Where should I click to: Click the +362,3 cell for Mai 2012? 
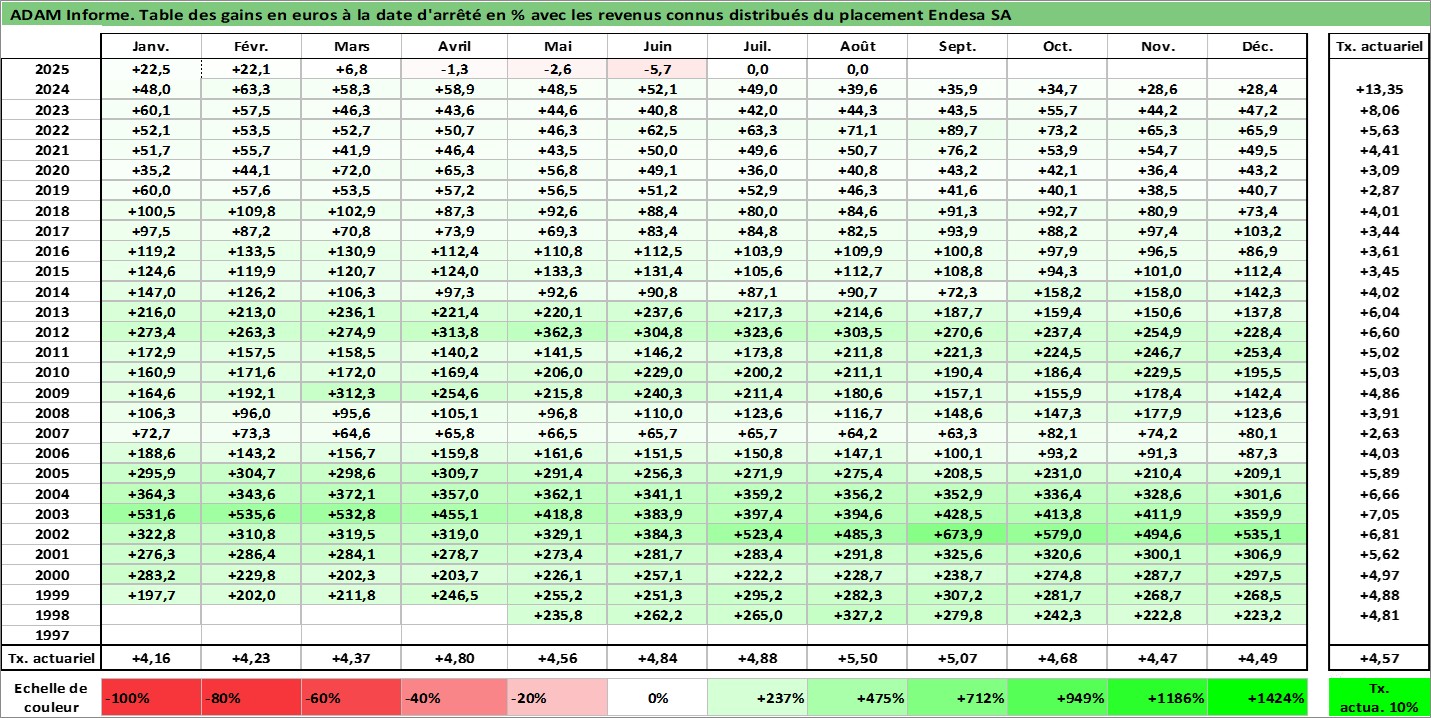click(557, 332)
